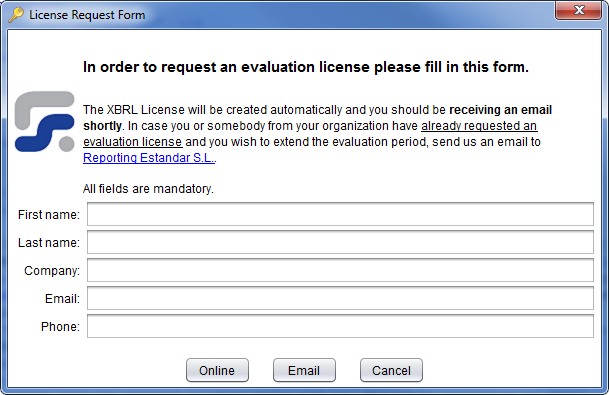Image resolution: width=609 pixels, height=395 pixels.
Task: Cancel the license request
Action: tap(391, 370)
